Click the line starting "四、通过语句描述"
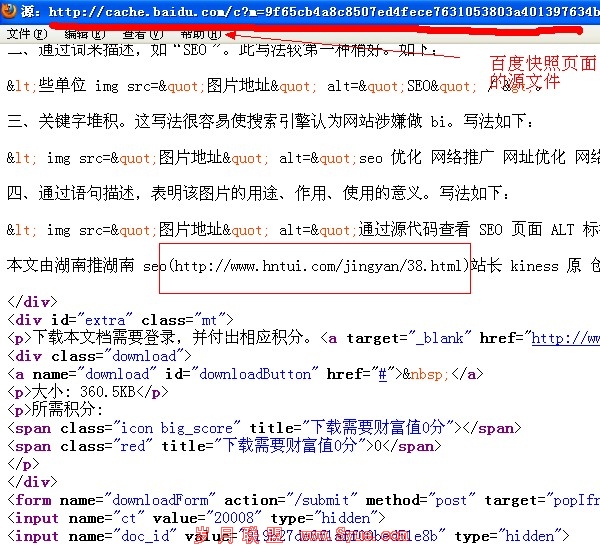This screenshot has width=600, height=545. (x=258, y=193)
